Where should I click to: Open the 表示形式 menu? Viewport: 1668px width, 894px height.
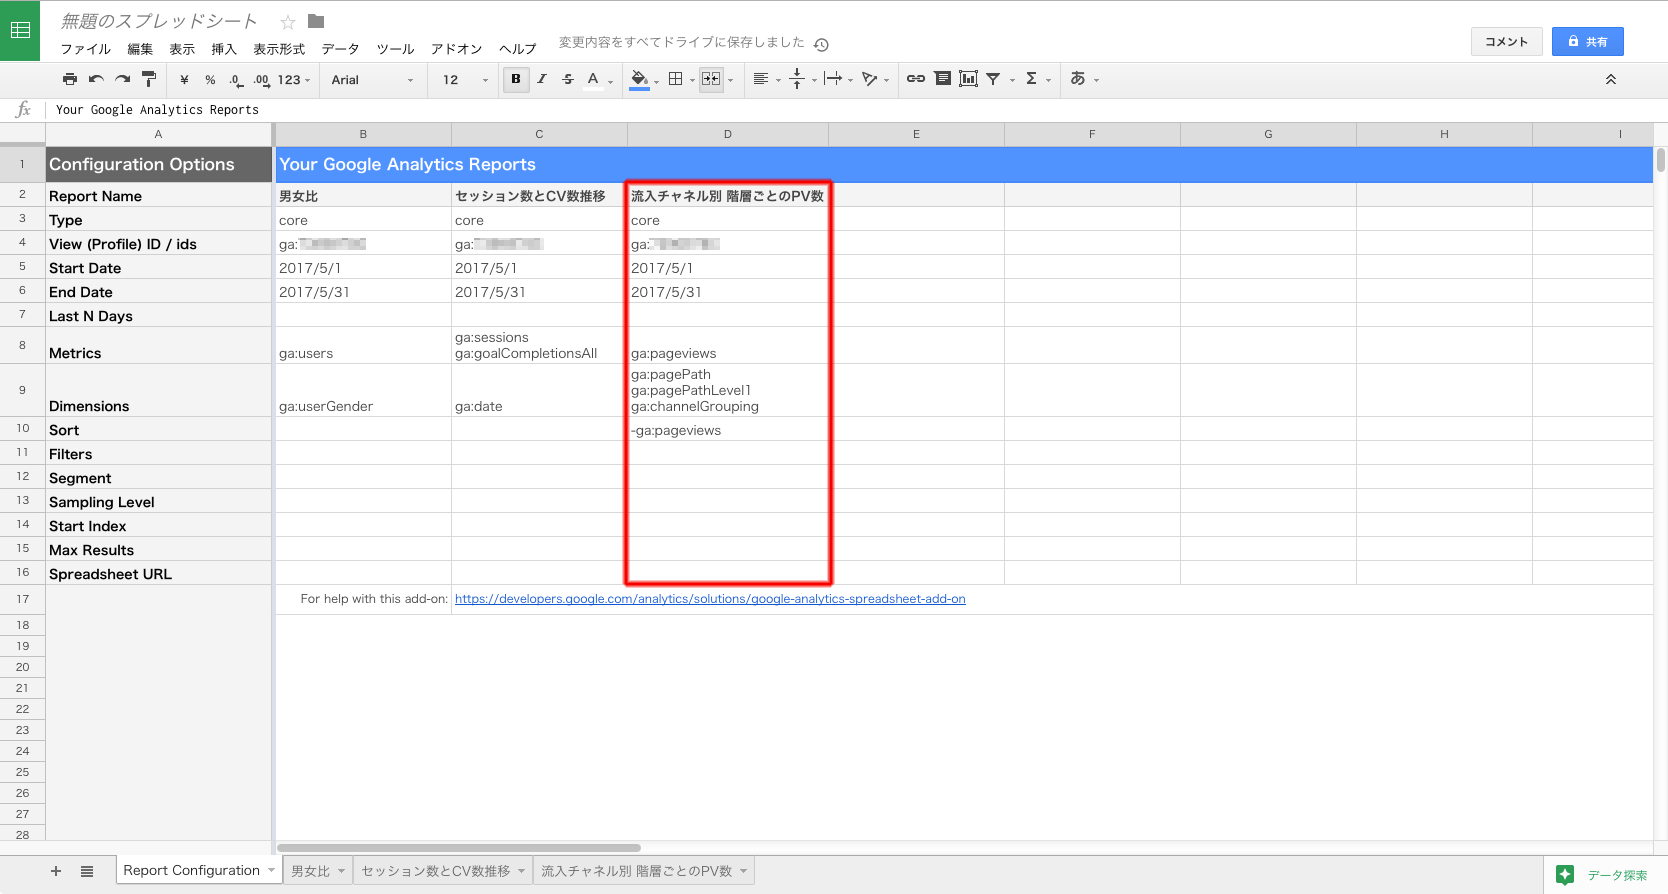point(279,49)
